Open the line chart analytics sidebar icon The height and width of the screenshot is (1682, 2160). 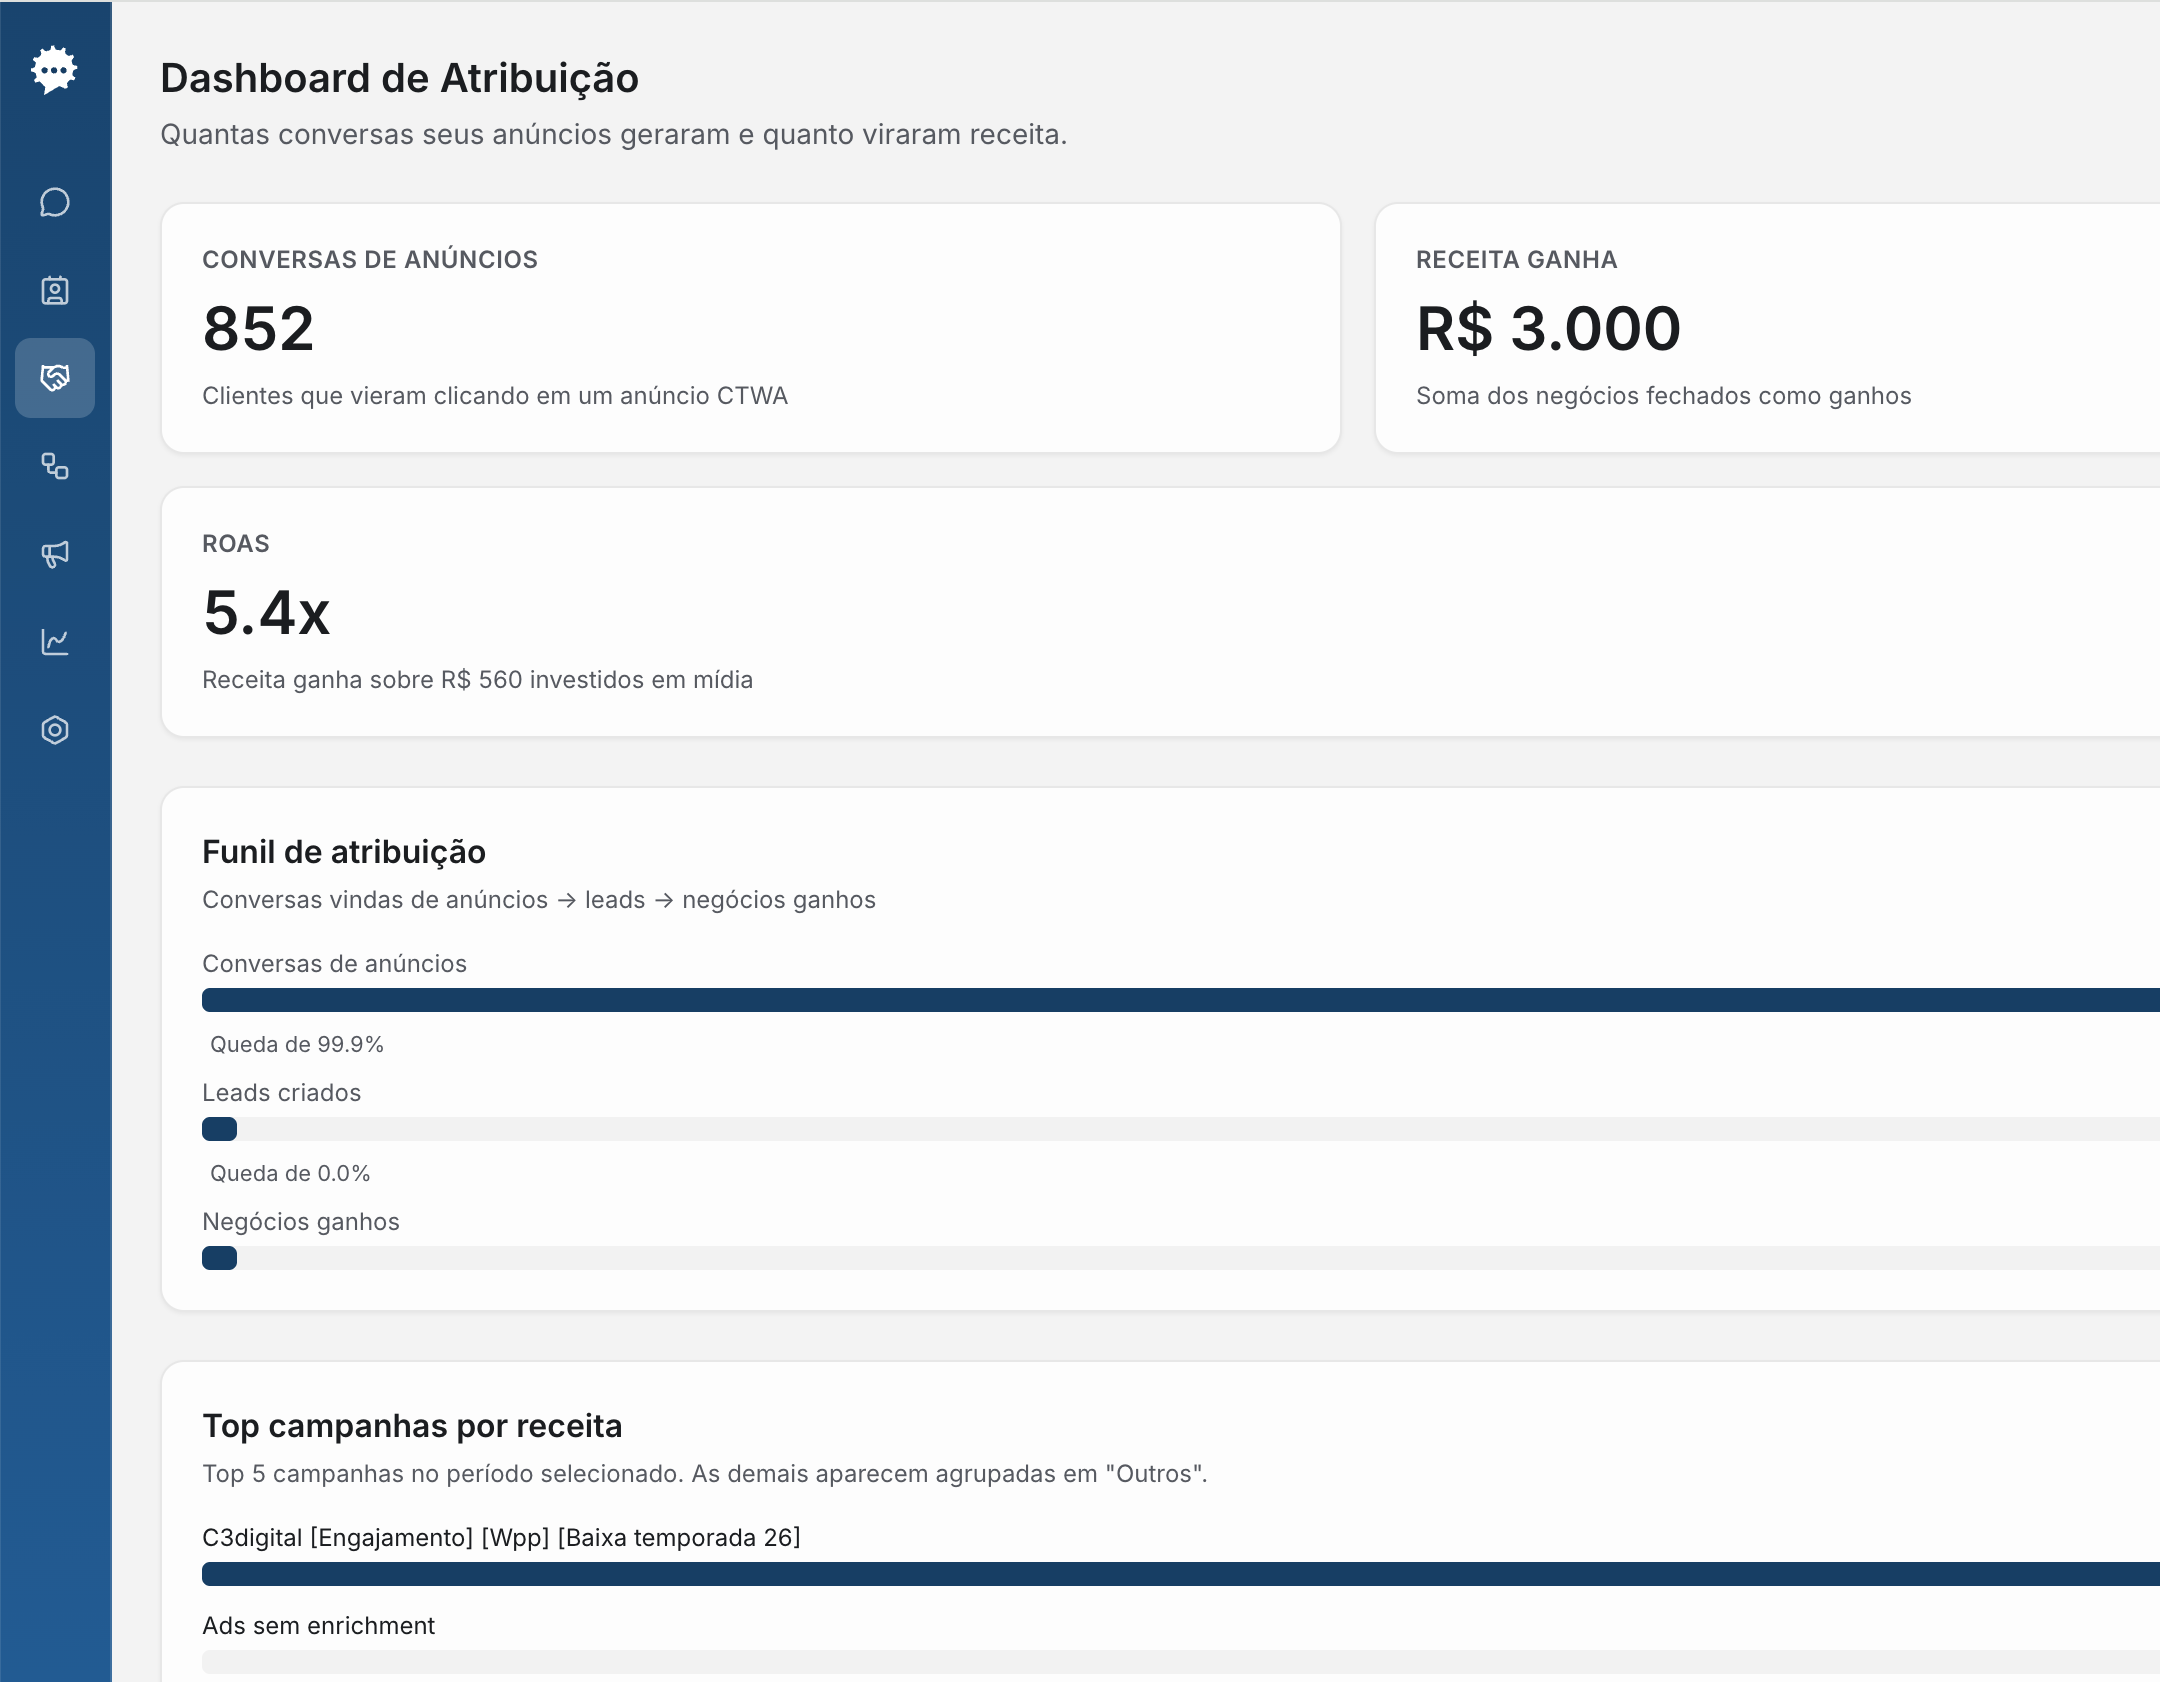tap(55, 642)
